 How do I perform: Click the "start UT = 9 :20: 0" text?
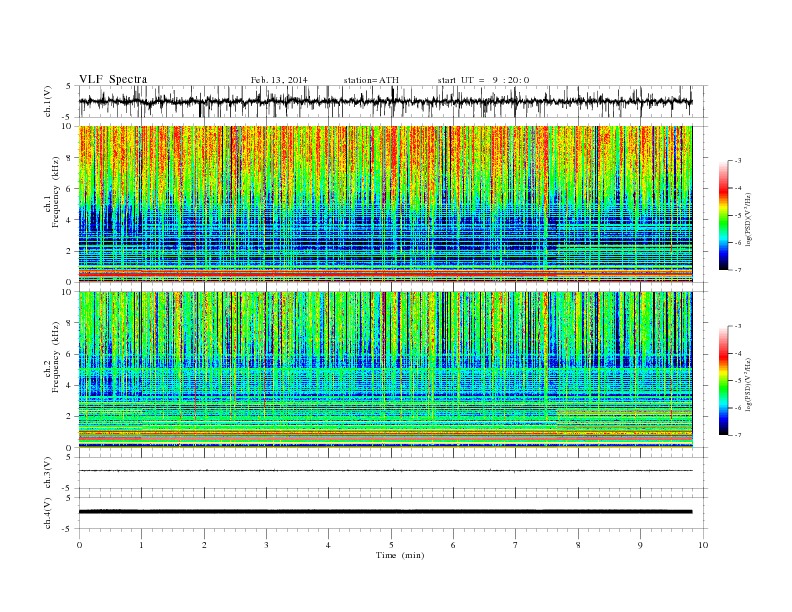(x=483, y=80)
